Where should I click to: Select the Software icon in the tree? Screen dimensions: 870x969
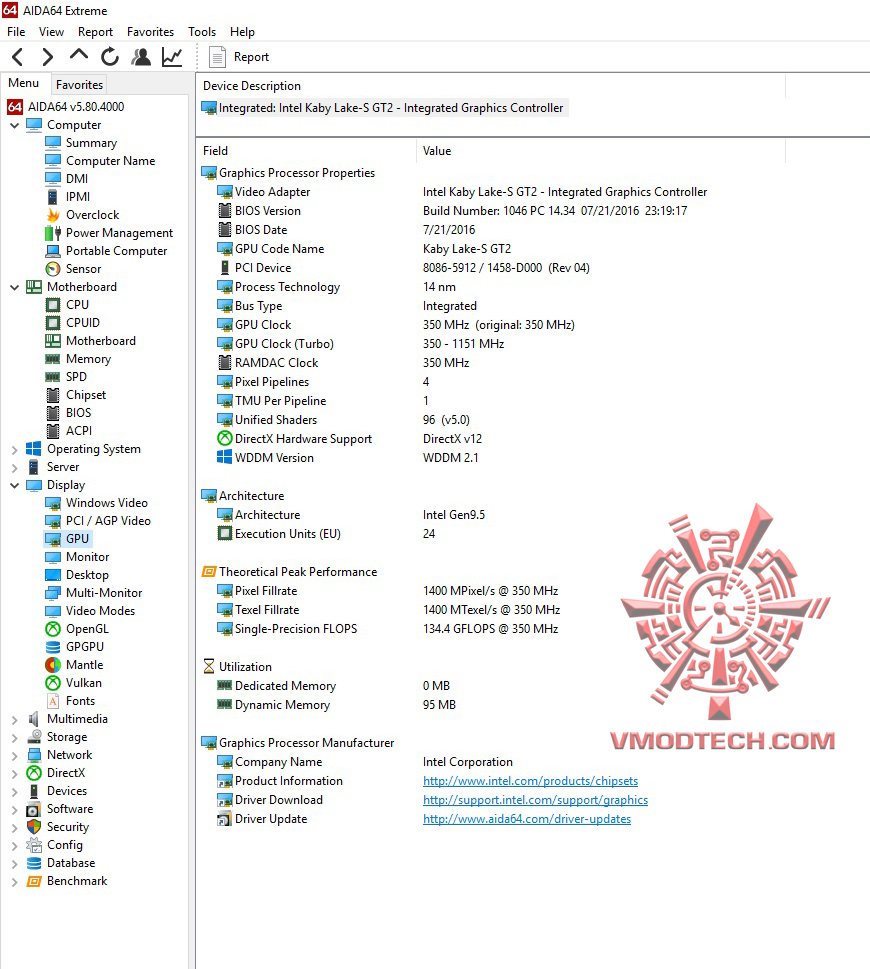[34, 809]
